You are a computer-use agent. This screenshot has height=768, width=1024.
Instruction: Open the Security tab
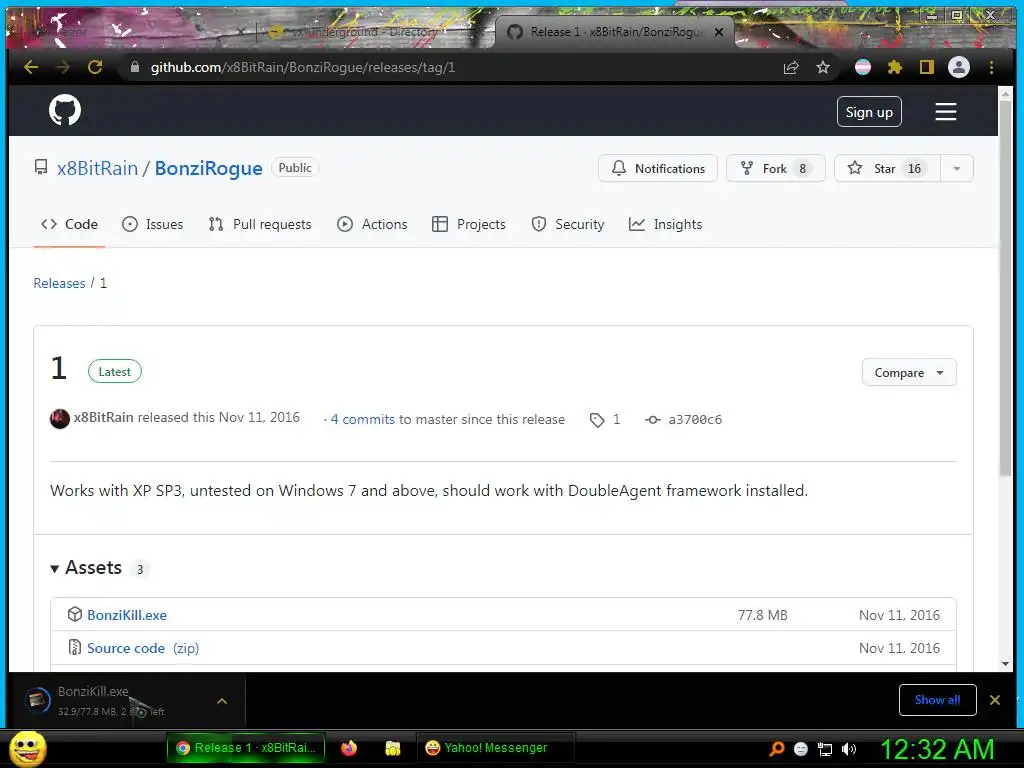(568, 224)
